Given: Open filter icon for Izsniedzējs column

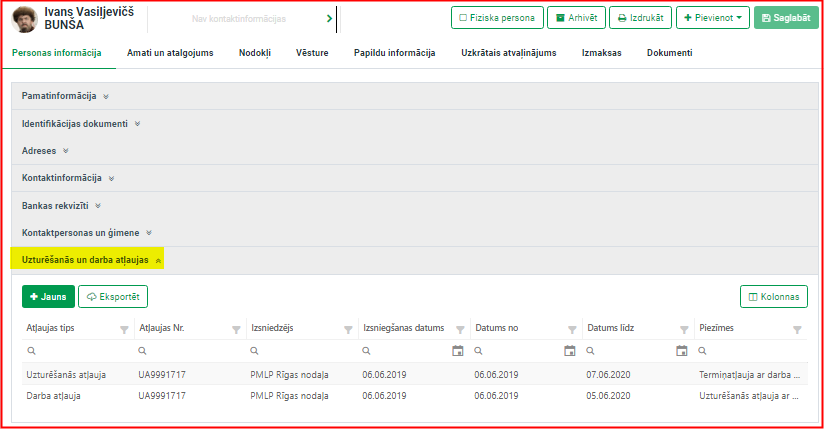Looking at the screenshot, I should (348, 330).
